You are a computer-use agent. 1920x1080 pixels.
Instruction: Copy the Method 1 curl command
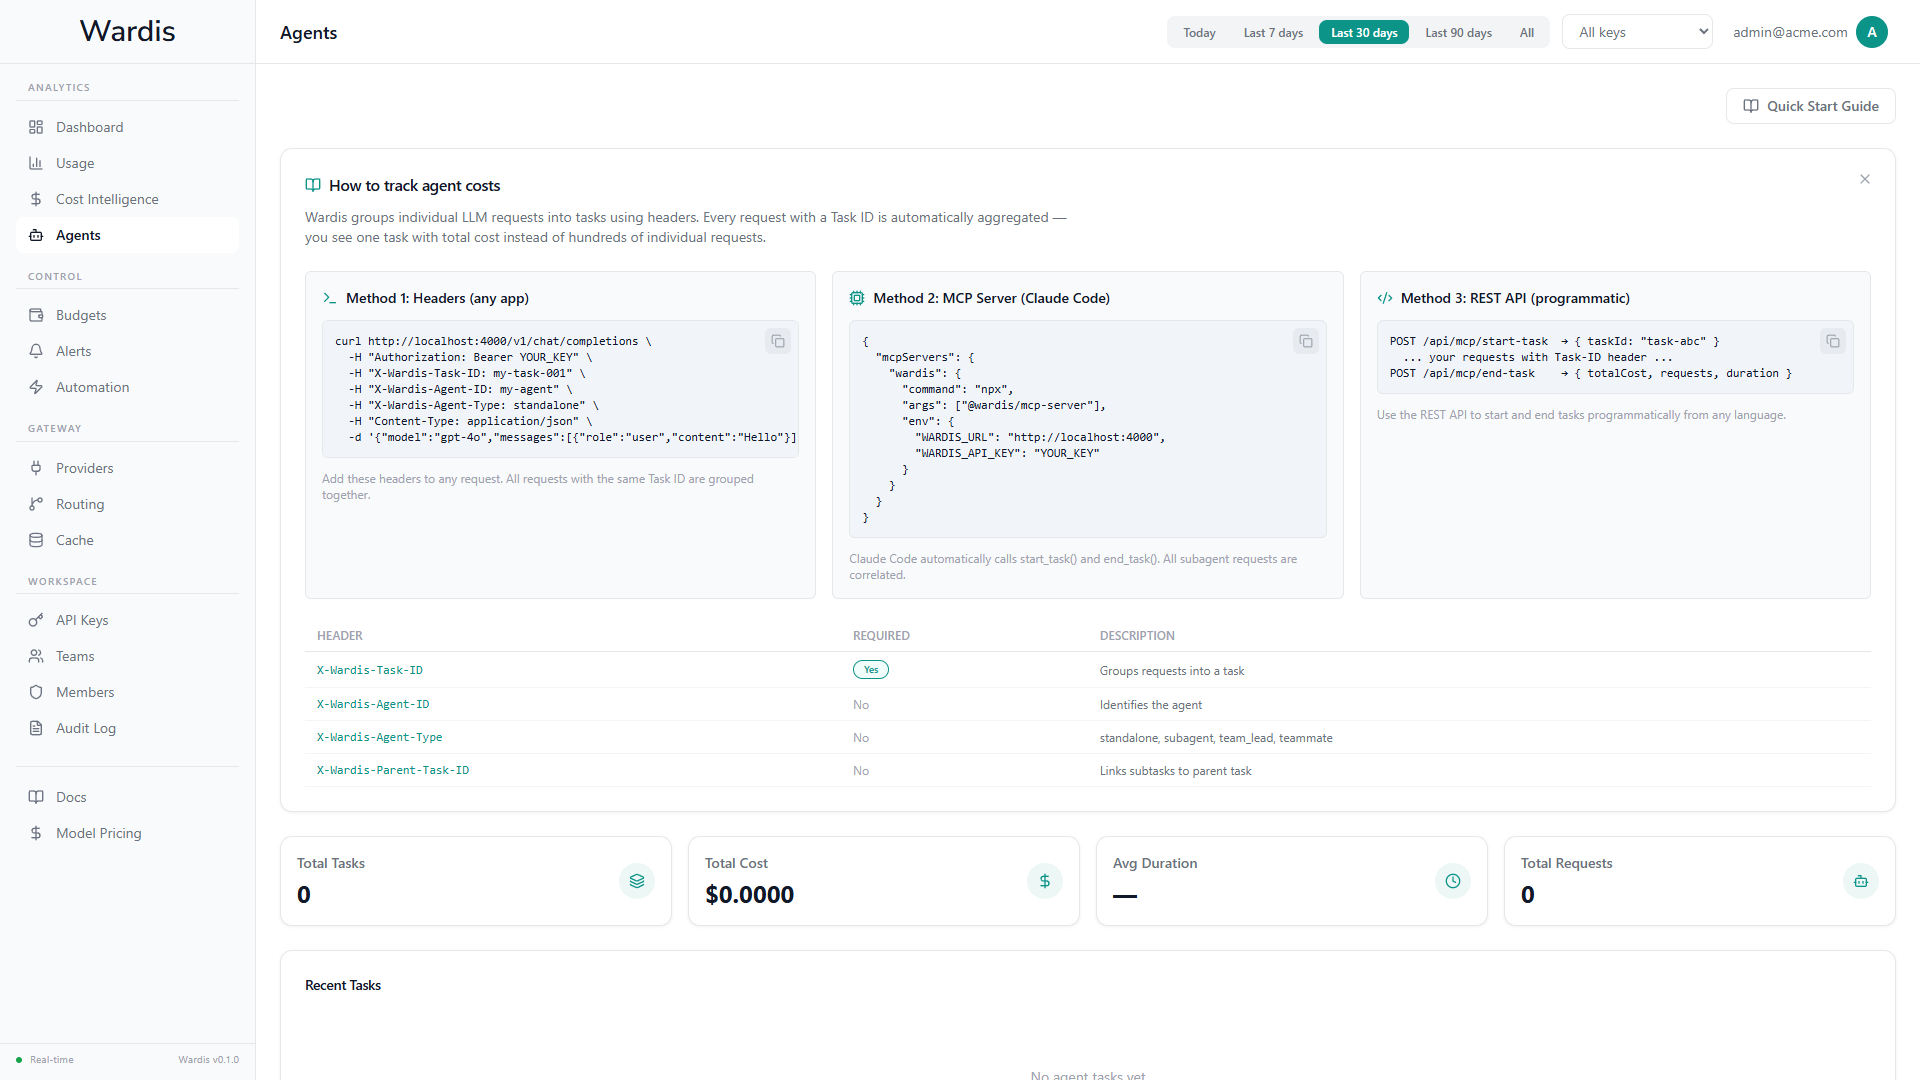coord(778,341)
